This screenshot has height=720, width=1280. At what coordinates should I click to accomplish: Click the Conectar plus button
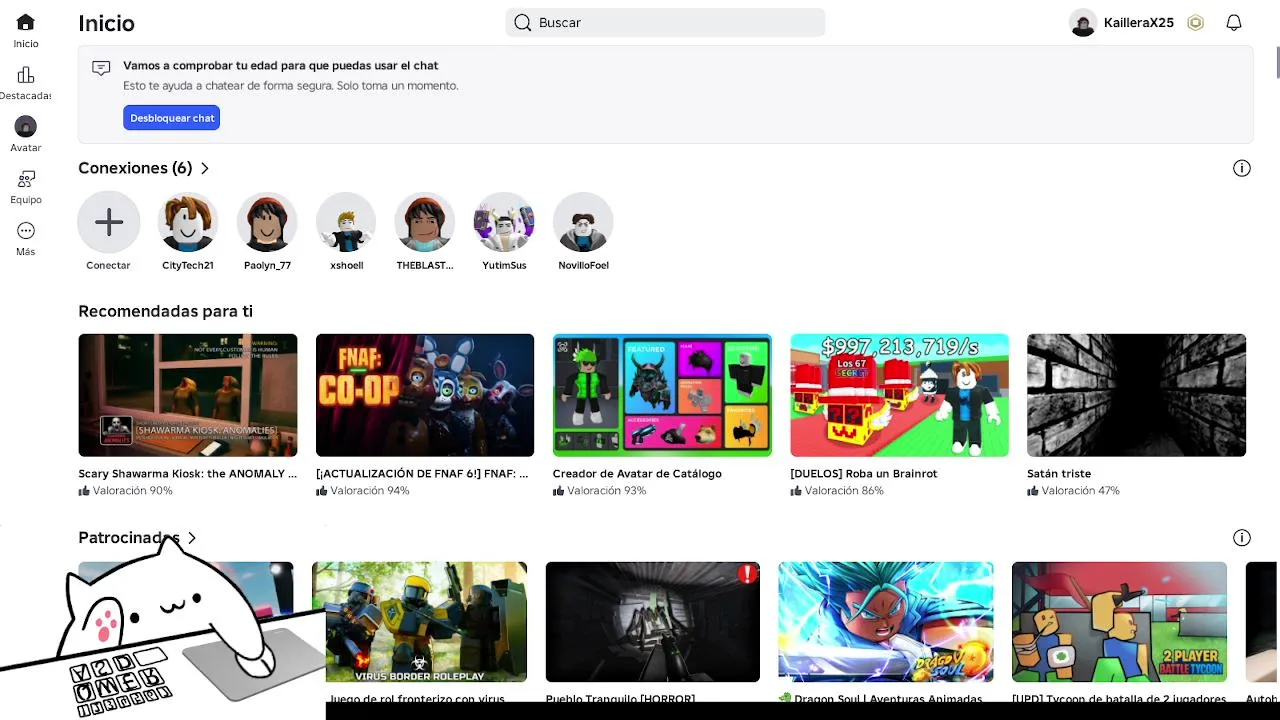coord(109,222)
